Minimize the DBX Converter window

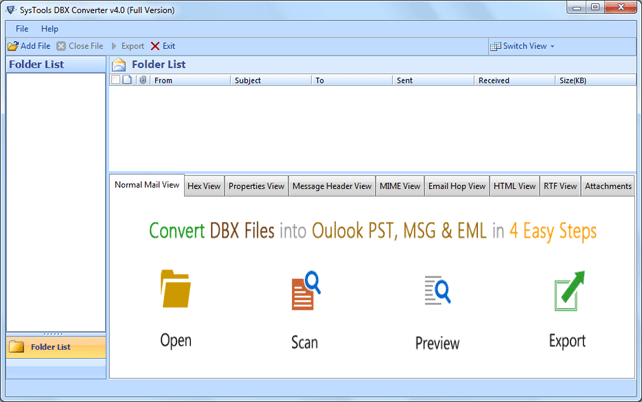click(x=577, y=7)
